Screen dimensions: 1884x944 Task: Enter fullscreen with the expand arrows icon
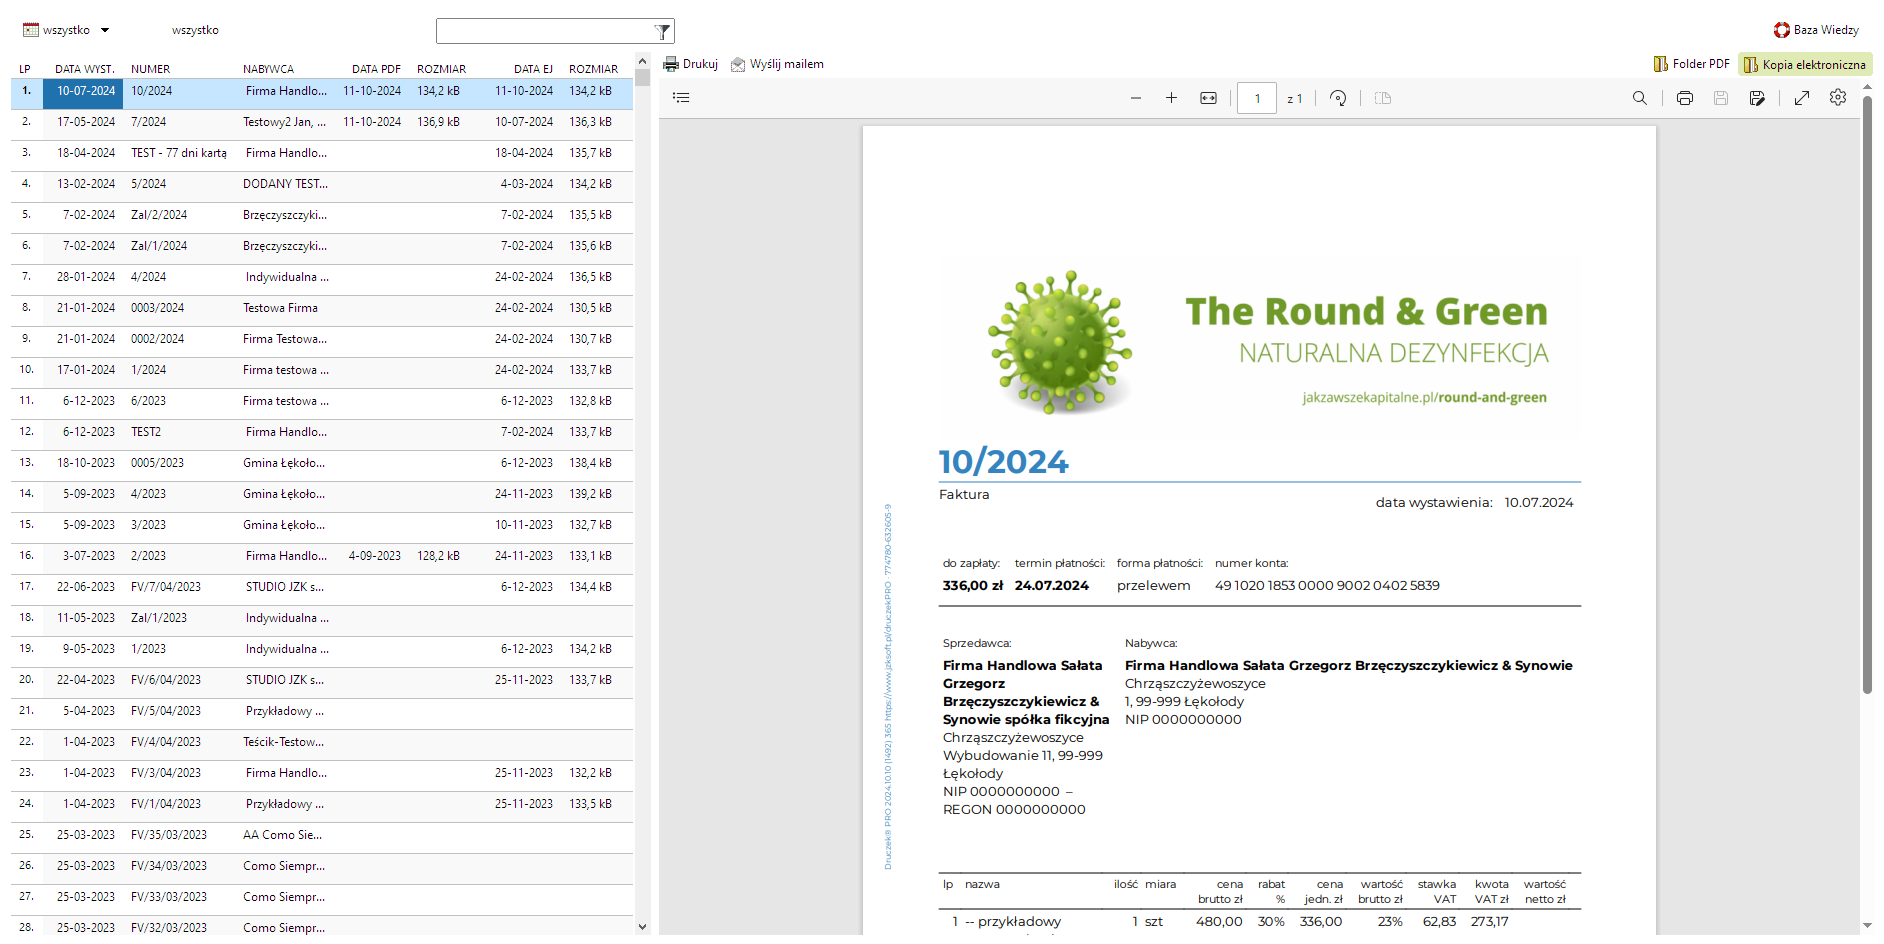tap(1801, 98)
